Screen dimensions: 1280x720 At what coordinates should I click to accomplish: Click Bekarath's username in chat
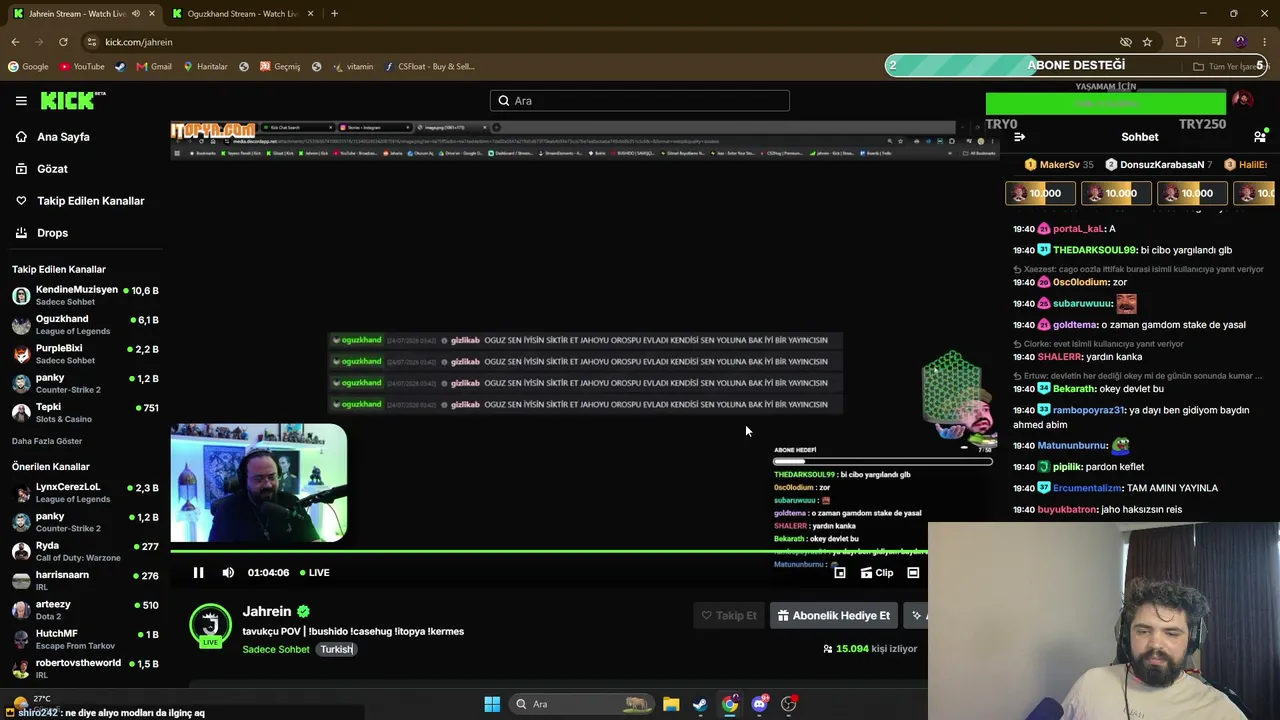coord(1073,389)
